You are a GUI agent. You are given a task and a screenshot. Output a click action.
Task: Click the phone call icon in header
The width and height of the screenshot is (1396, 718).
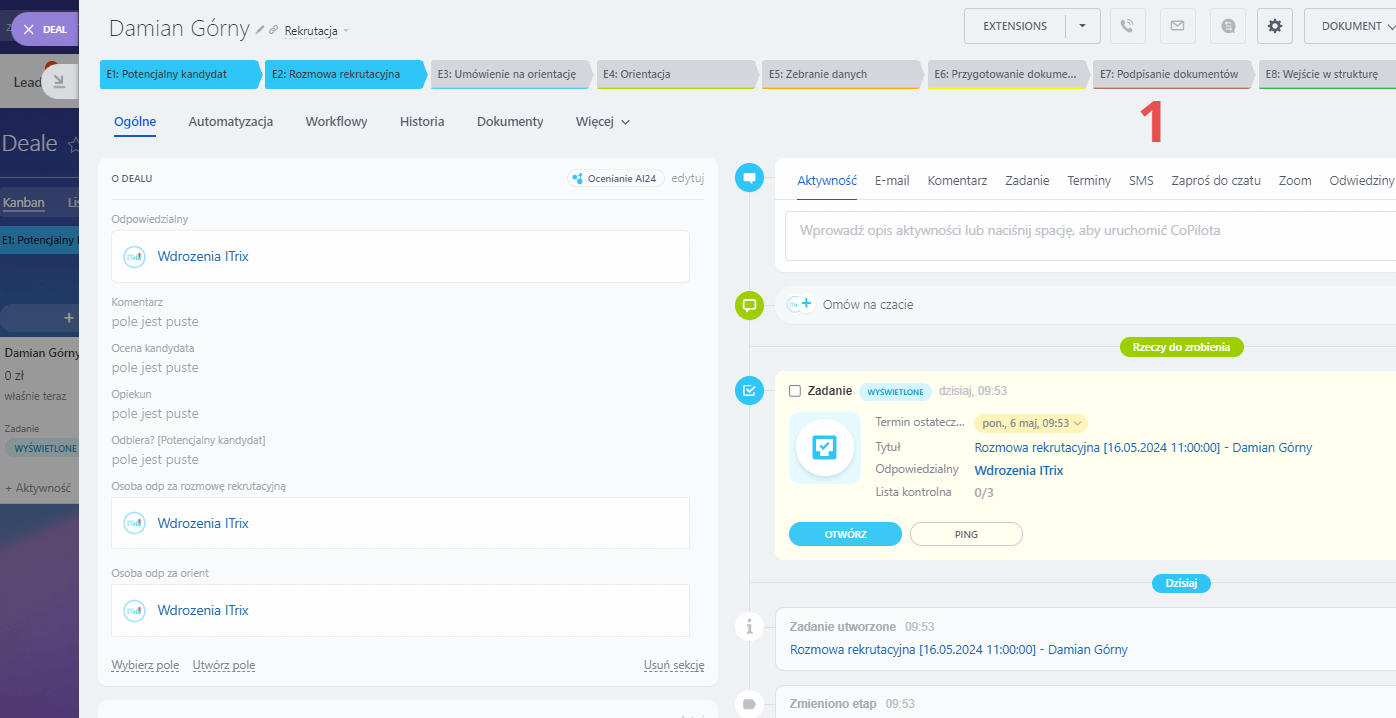pyautogui.click(x=1127, y=26)
